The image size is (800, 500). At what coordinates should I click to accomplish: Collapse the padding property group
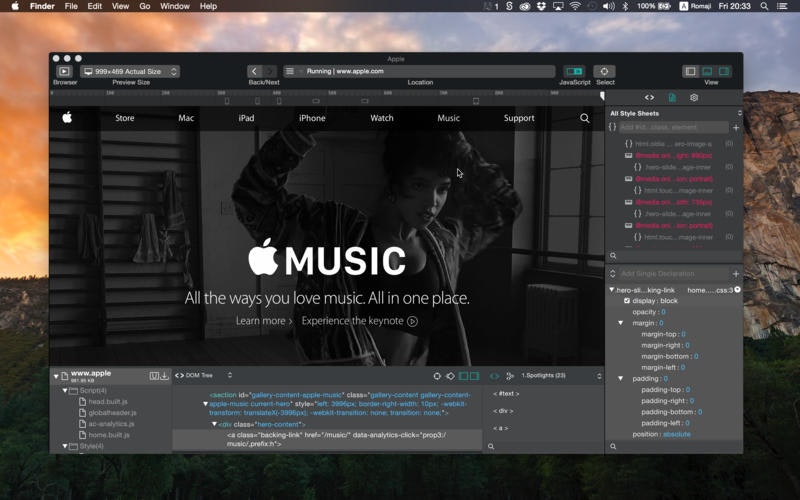620,379
